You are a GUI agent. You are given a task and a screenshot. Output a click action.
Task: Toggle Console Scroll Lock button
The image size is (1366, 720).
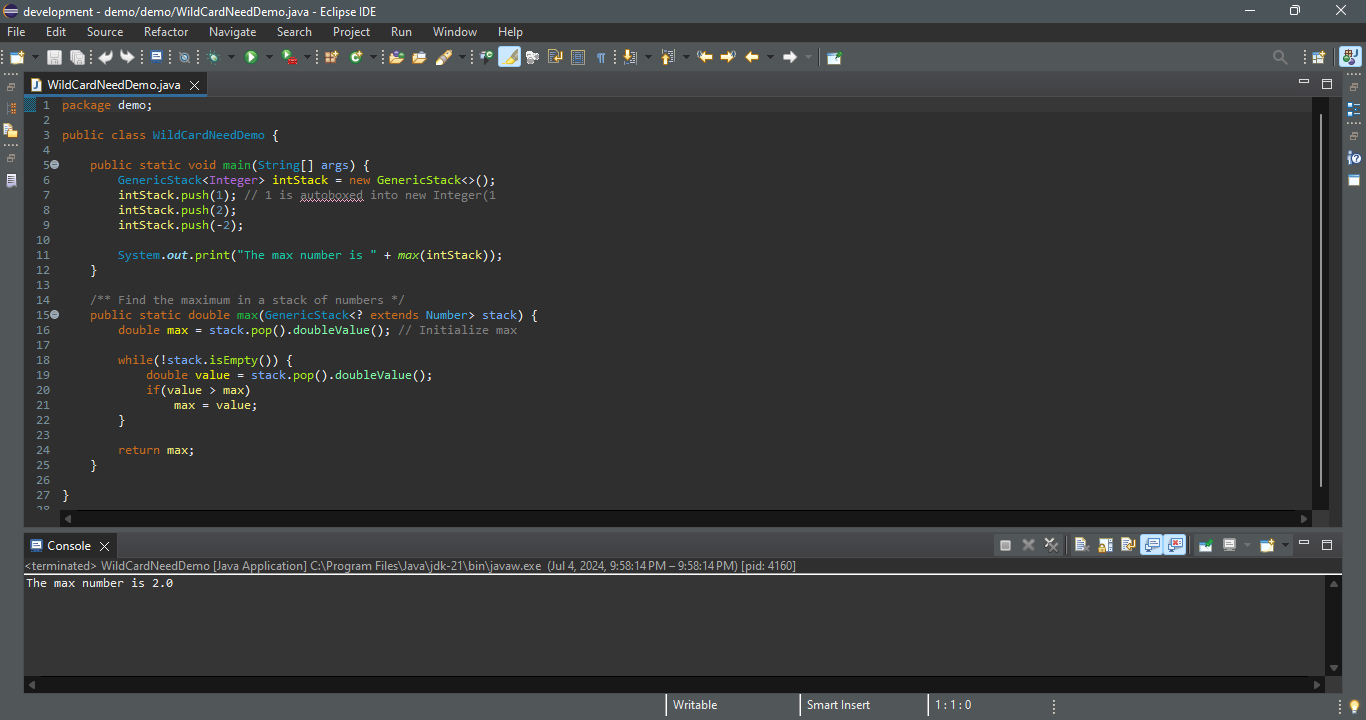1105,545
